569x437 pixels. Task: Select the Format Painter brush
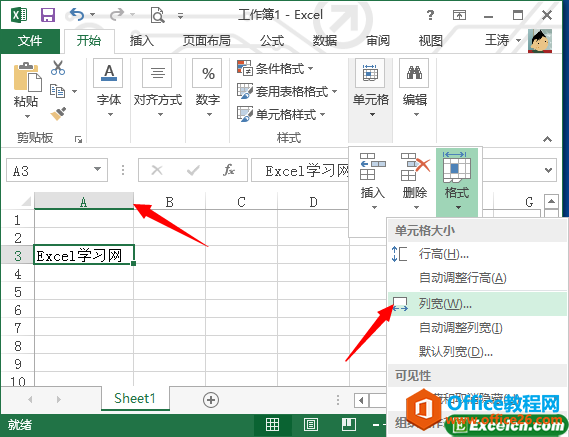[x=58, y=114]
